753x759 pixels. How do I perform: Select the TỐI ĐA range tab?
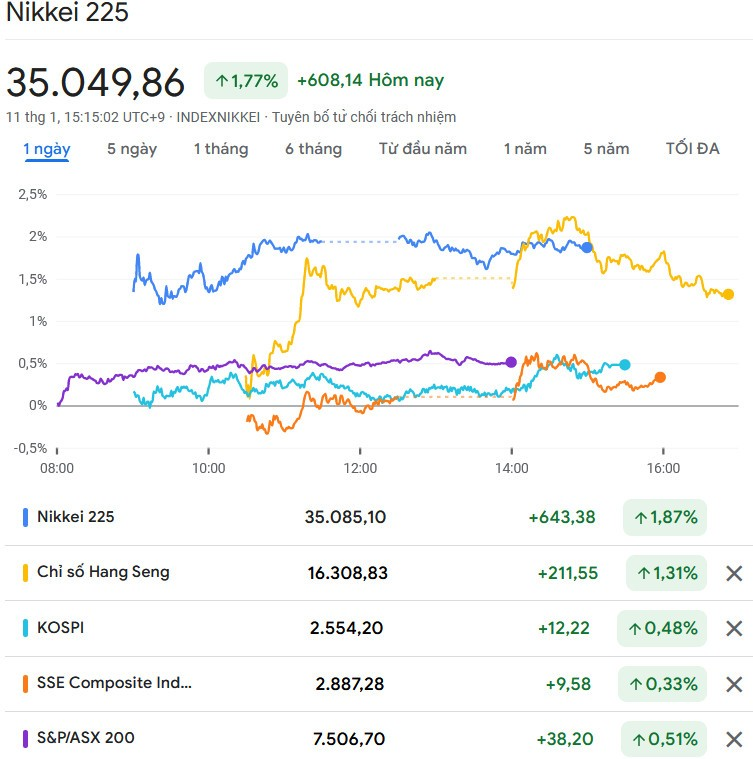click(692, 149)
